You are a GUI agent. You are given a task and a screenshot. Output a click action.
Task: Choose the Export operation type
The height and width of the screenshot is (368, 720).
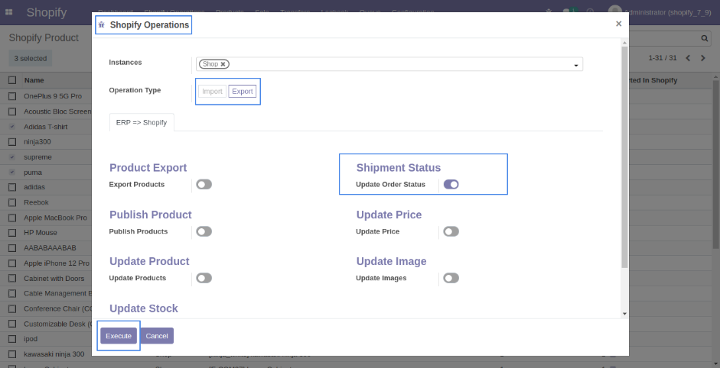pos(242,91)
